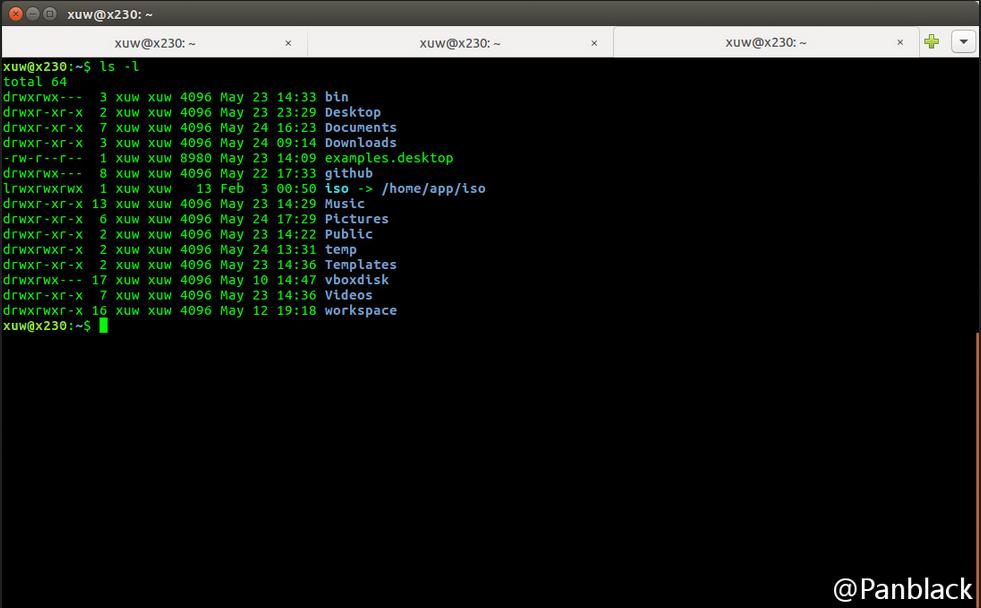Click the examples.desktop filename in the listing
The image size is (981, 608).
pyautogui.click(x=388, y=158)
